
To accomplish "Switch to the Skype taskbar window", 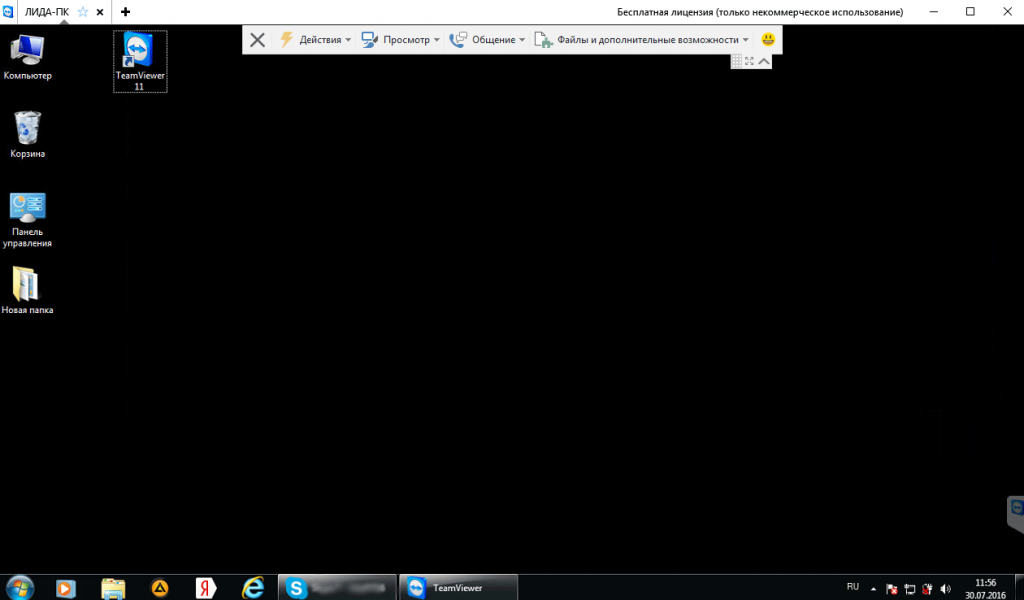I will [x=337, y=588].
